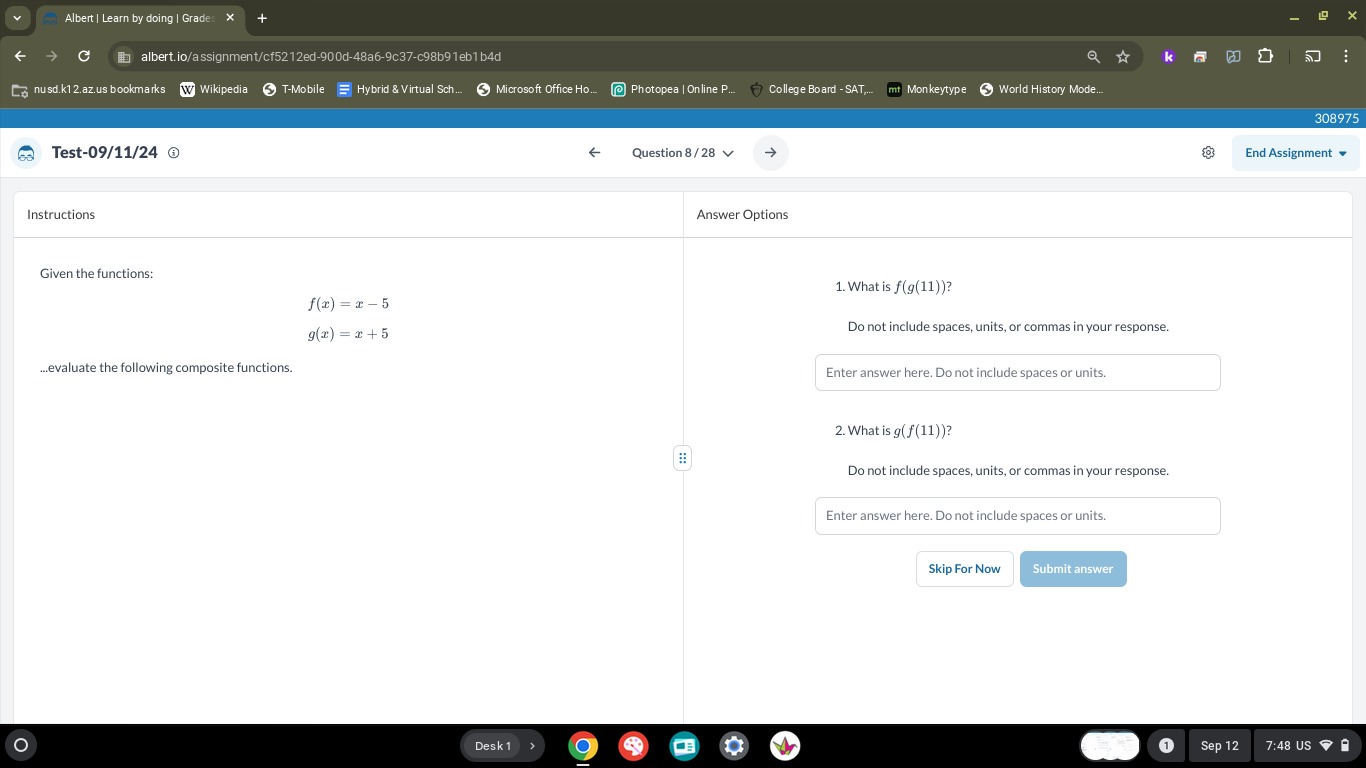Expand the Question 8 / 28 dropdown
Screen dimensions: 1366x768
(682, 153)
